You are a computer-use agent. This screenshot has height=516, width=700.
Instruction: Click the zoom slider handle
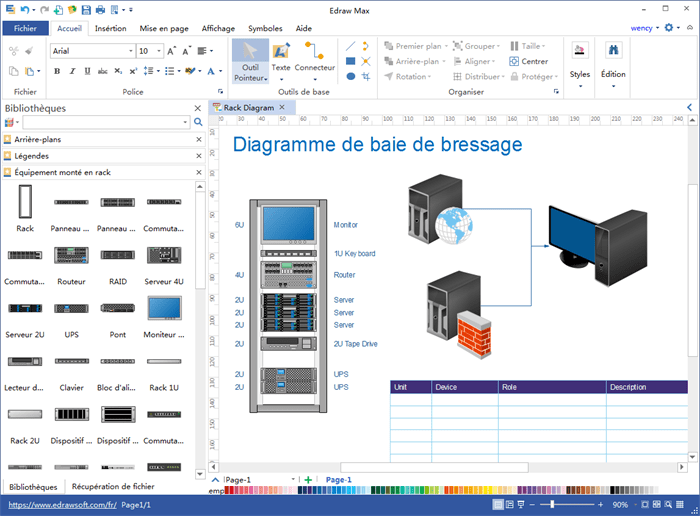pyautogui.click(x=552, y=504)
